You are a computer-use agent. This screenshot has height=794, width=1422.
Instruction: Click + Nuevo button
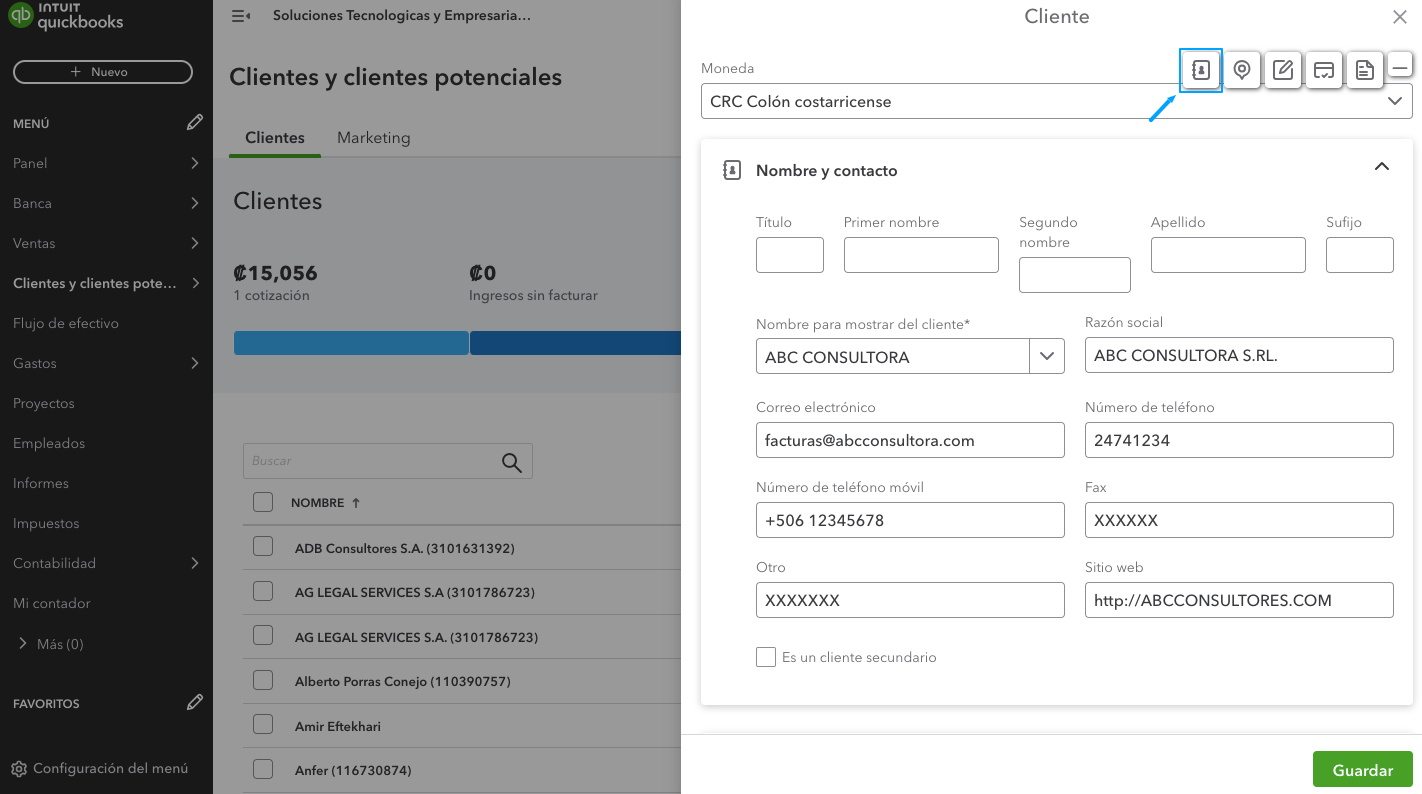click(x=103, y=72)
